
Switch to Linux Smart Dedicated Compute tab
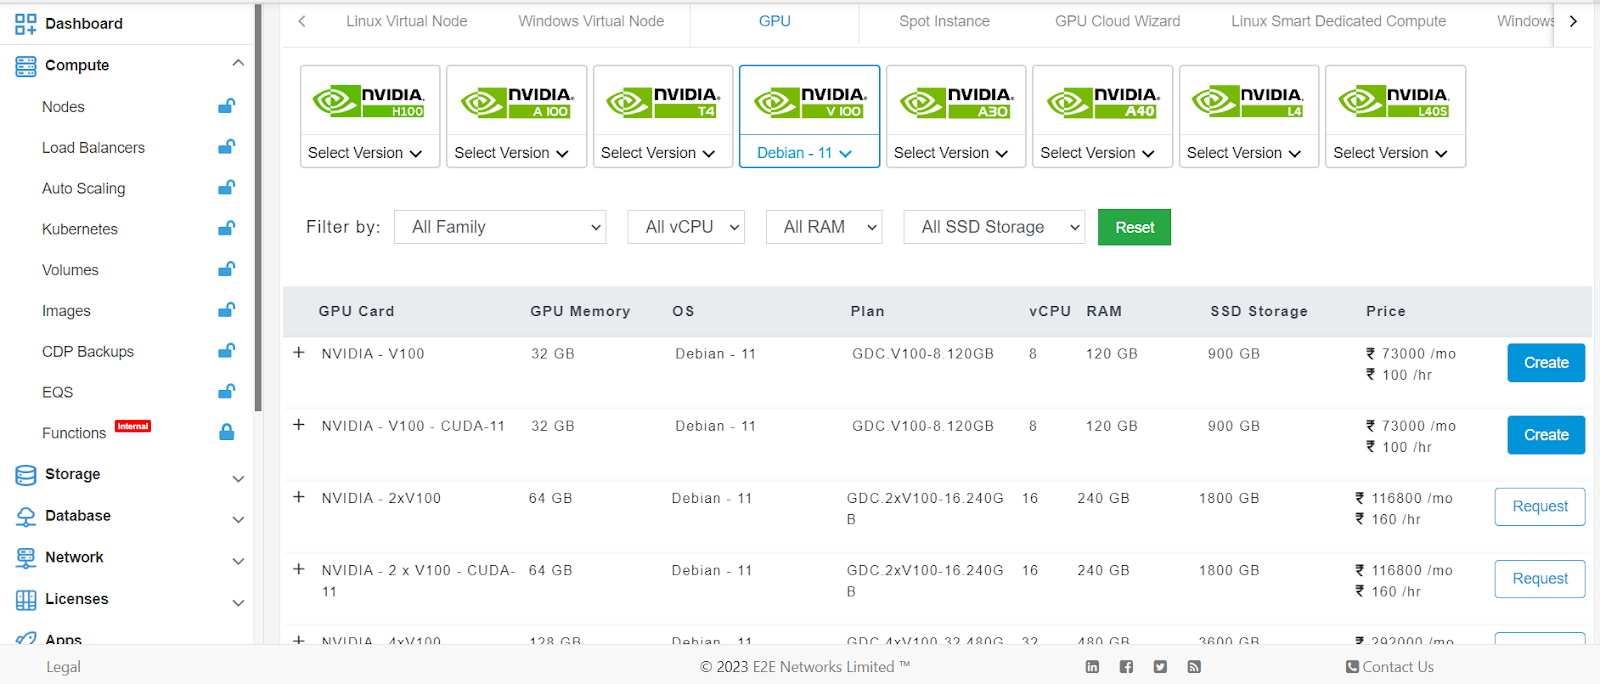(1338, 21)
